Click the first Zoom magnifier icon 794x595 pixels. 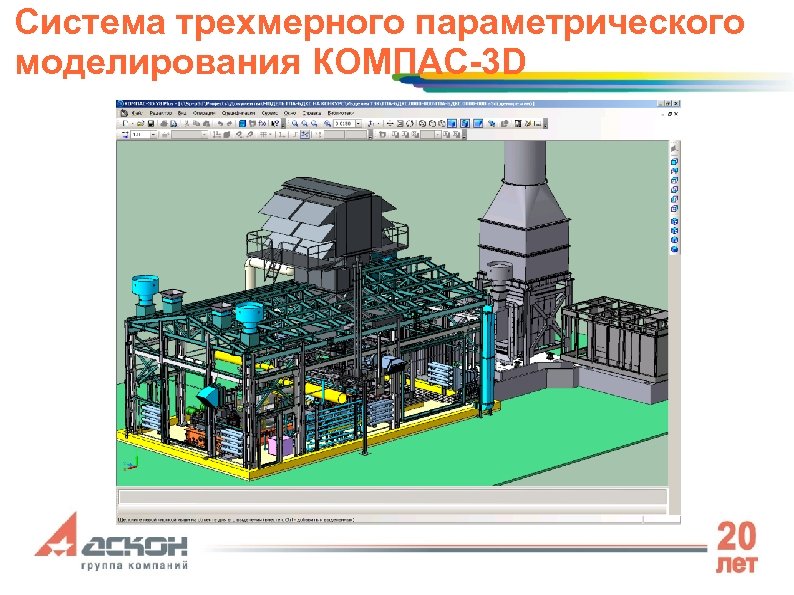[295, 124]
